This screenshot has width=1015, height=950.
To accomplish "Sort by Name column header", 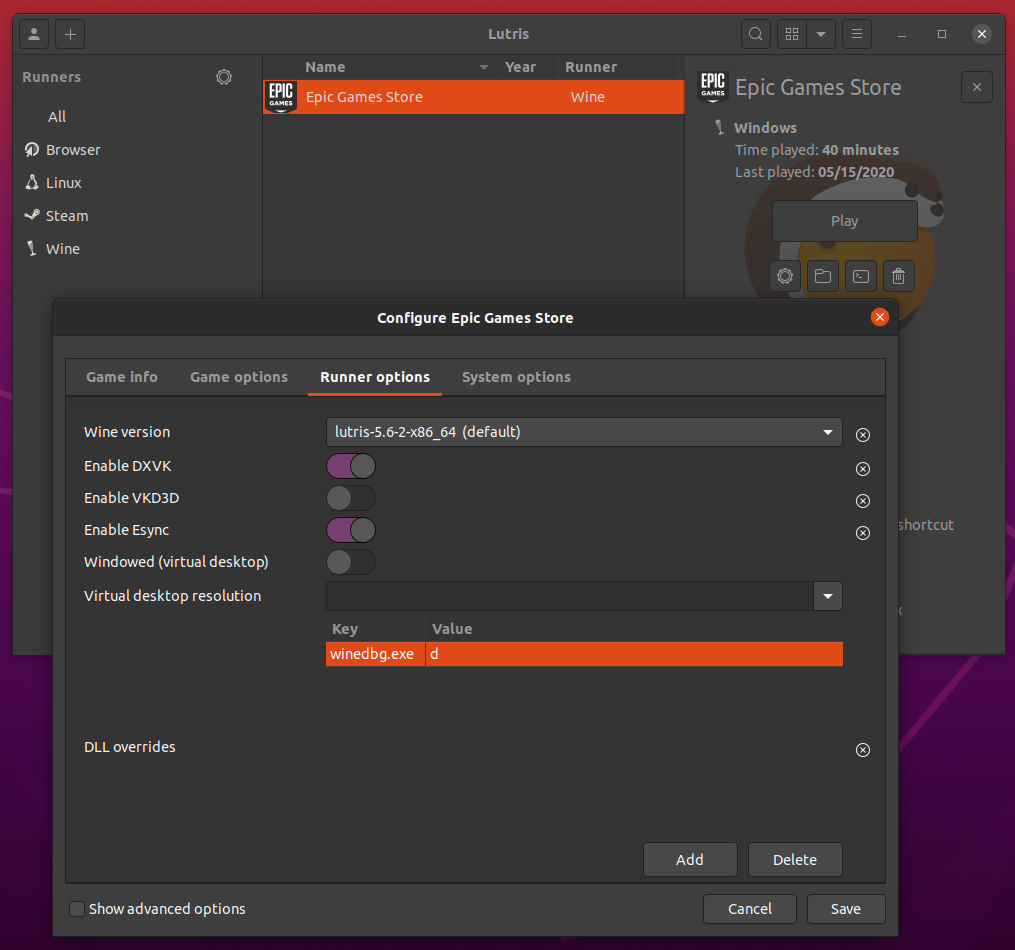I will (x=397, y=67).
